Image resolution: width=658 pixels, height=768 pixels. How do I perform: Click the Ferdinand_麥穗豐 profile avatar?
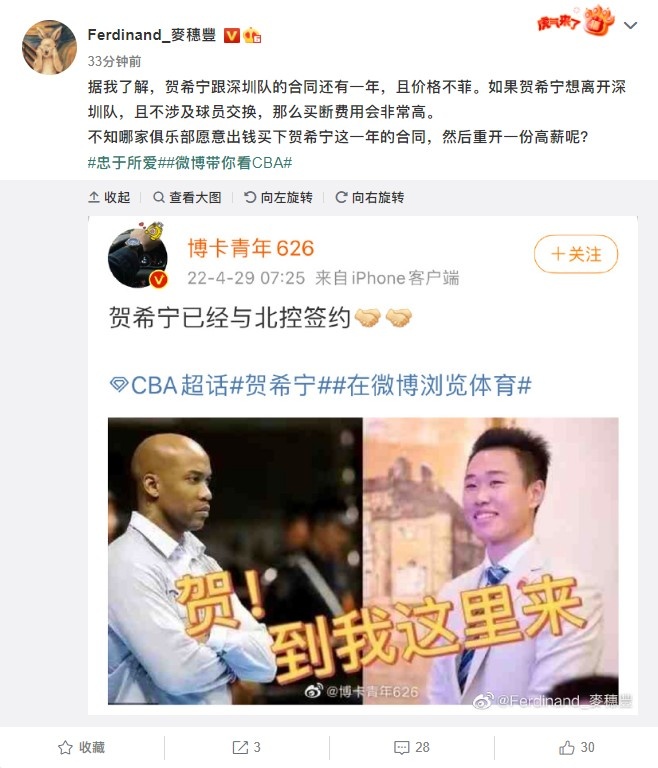coord(49,47)
